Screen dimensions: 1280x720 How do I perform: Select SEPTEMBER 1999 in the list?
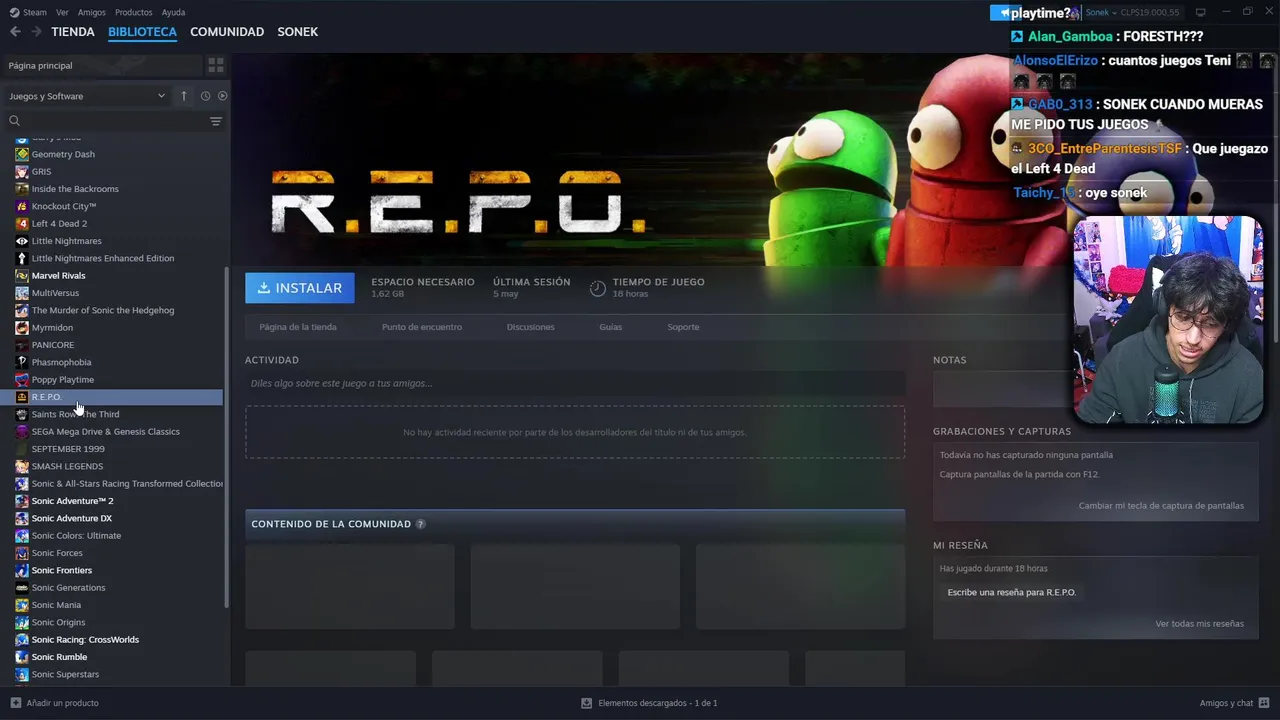point(68,449)
